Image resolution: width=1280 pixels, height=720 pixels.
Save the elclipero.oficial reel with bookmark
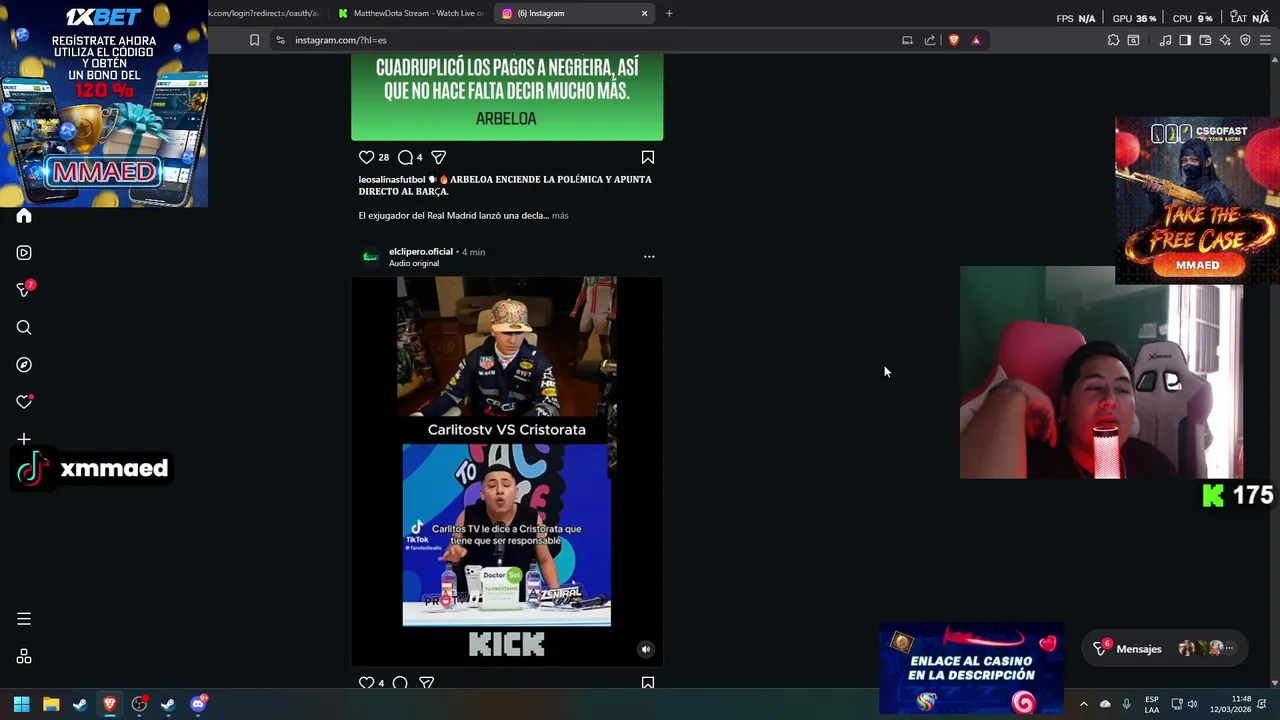point(648,683)
